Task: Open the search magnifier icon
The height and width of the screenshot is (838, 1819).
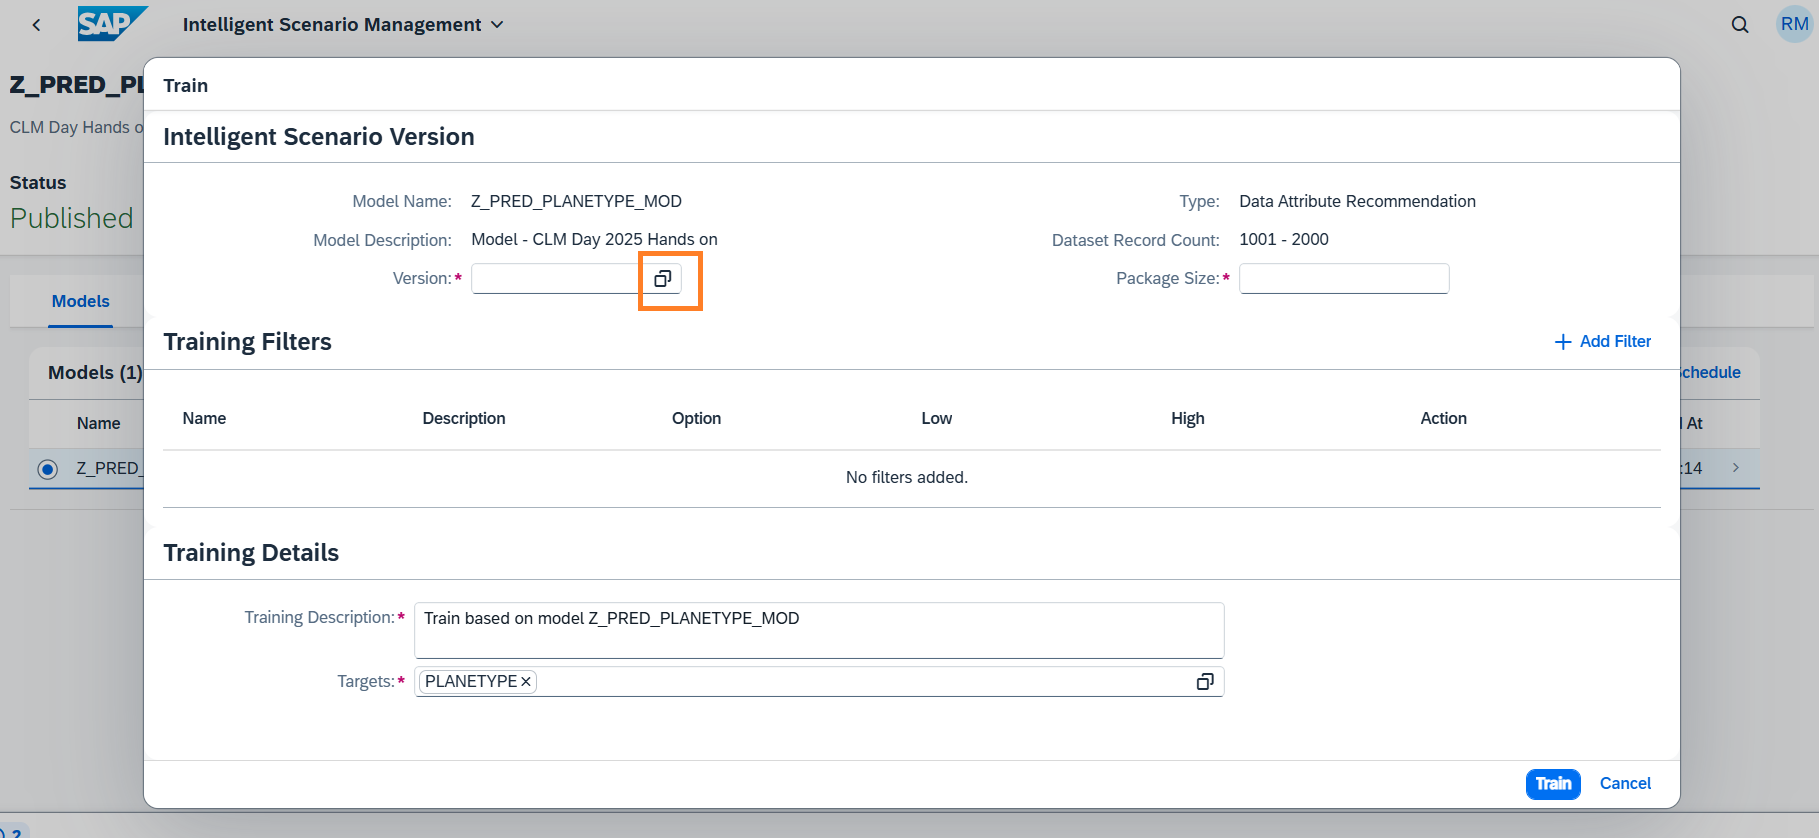Action: point(1740,25)
